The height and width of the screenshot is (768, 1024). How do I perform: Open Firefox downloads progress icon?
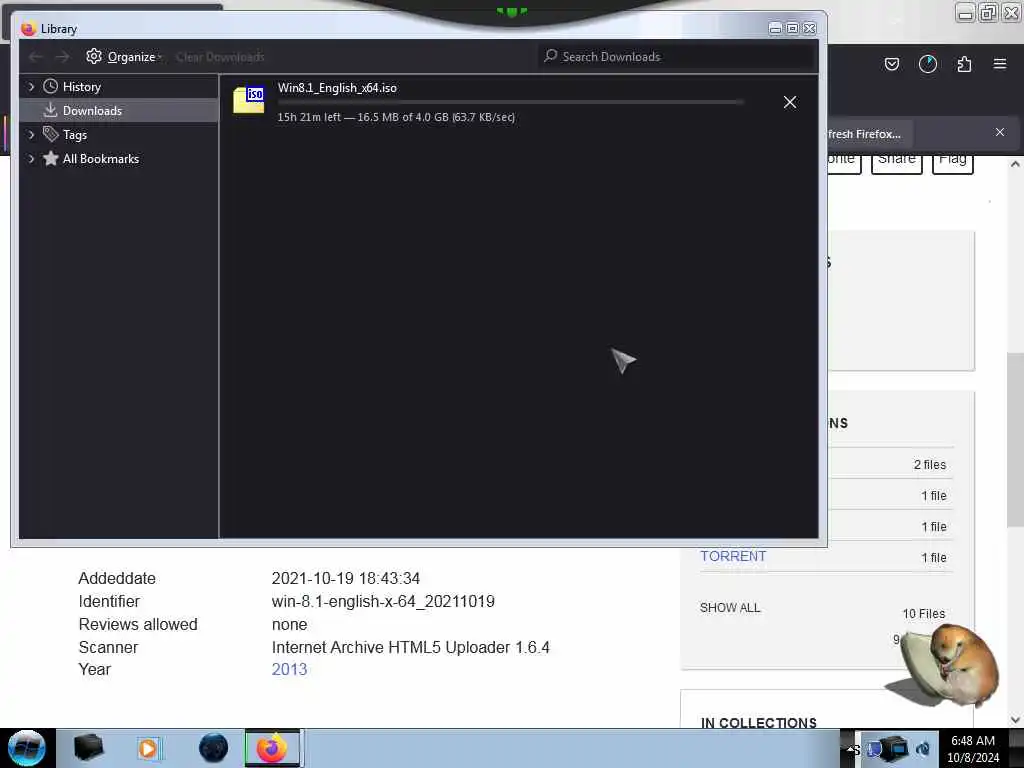(x=927, y=64)
